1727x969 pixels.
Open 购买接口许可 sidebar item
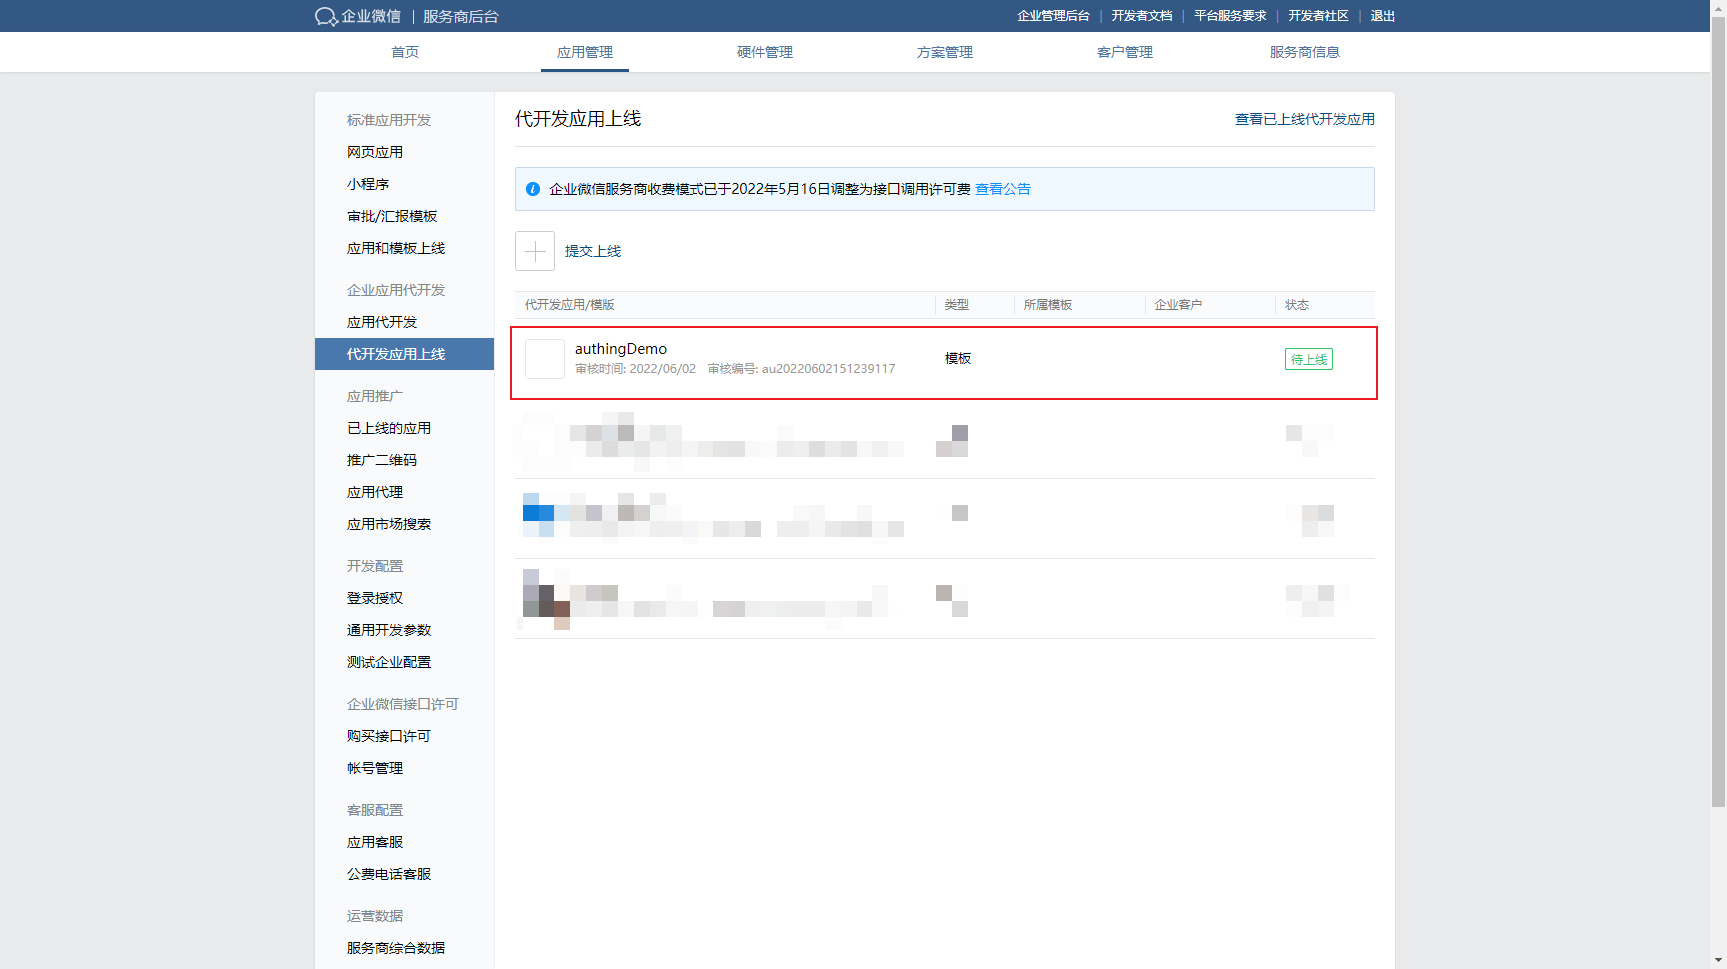(389, 736)
